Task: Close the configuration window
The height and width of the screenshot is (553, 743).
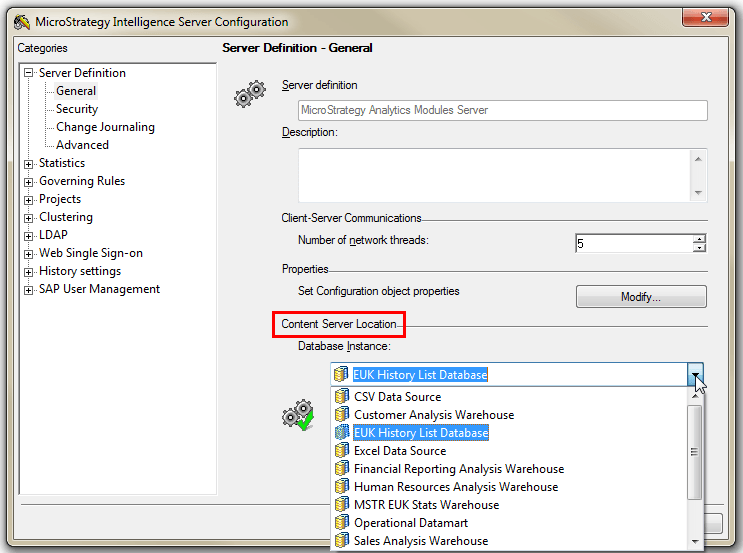Action: click(705, 18)
